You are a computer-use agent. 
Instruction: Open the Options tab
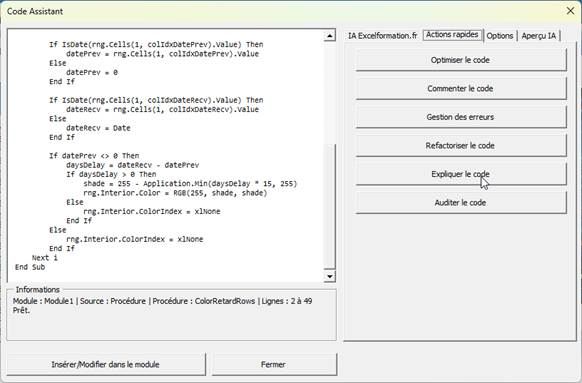click(x=500, y=36)
